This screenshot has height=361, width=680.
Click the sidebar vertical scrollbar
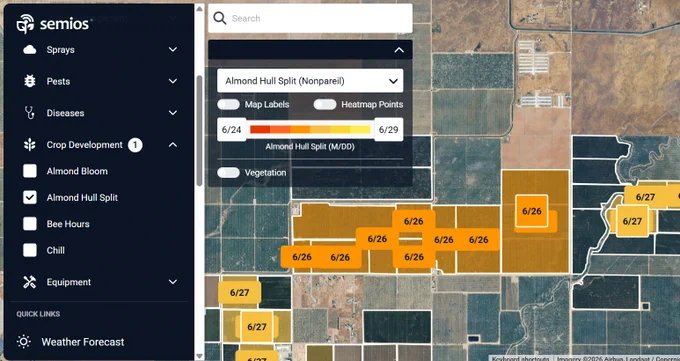point(199,130)
